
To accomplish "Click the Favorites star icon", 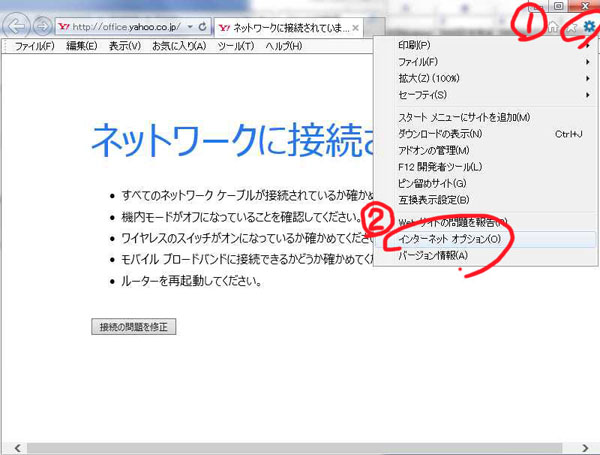I will [572, 27].
